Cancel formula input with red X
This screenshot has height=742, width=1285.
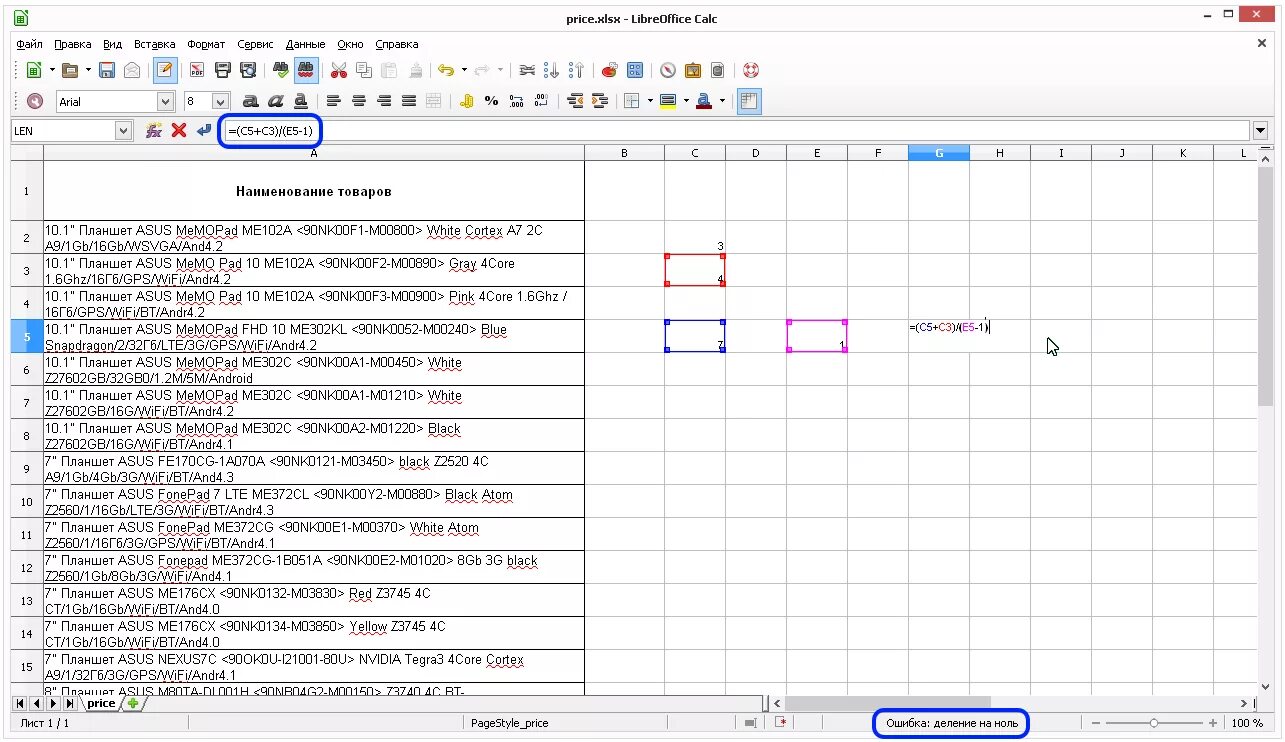[x=179, y=130]
